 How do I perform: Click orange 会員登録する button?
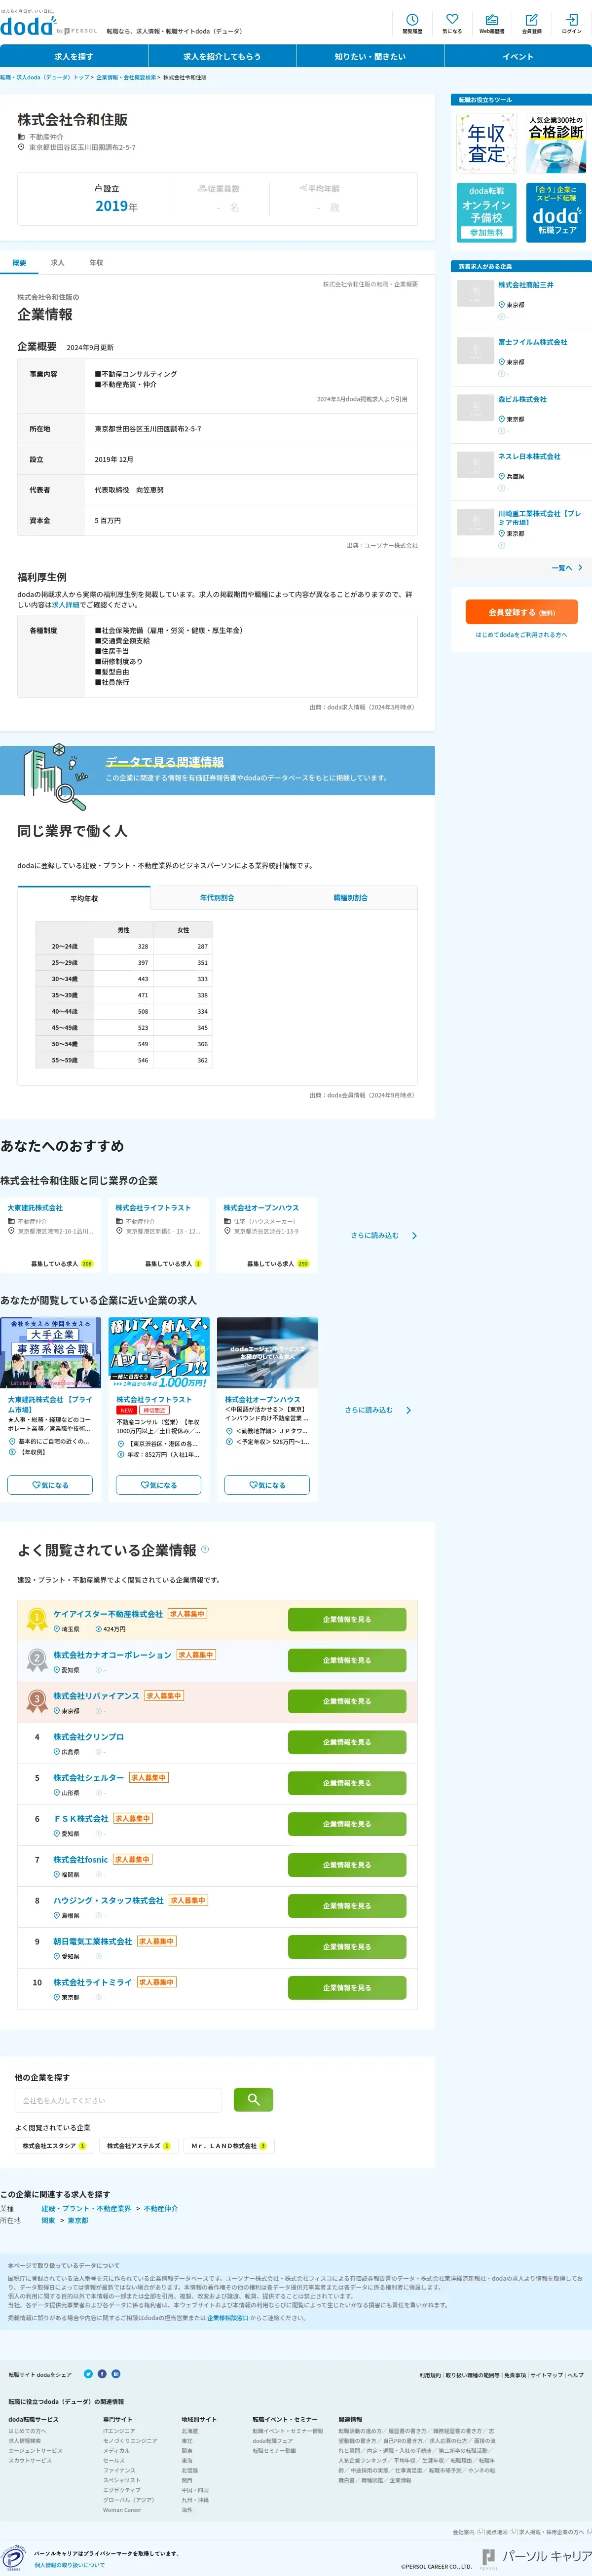[521, 611]
